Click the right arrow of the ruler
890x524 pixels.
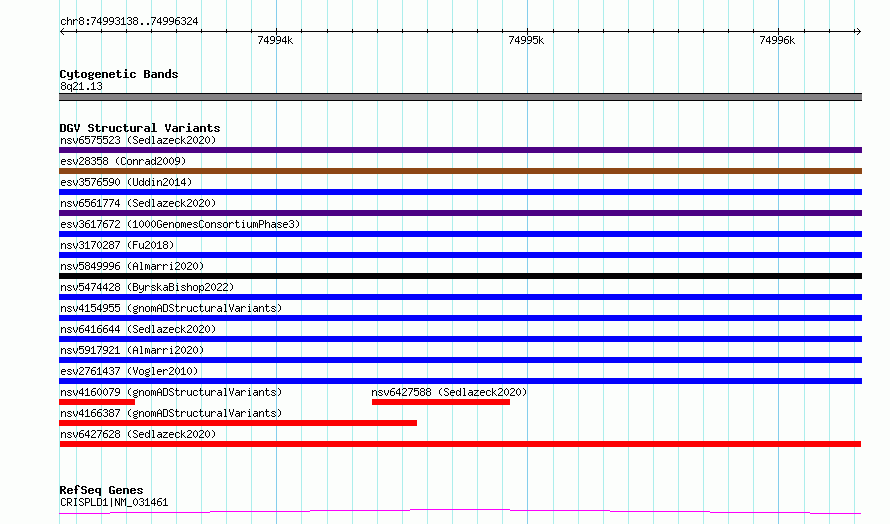tap(859, 32)
